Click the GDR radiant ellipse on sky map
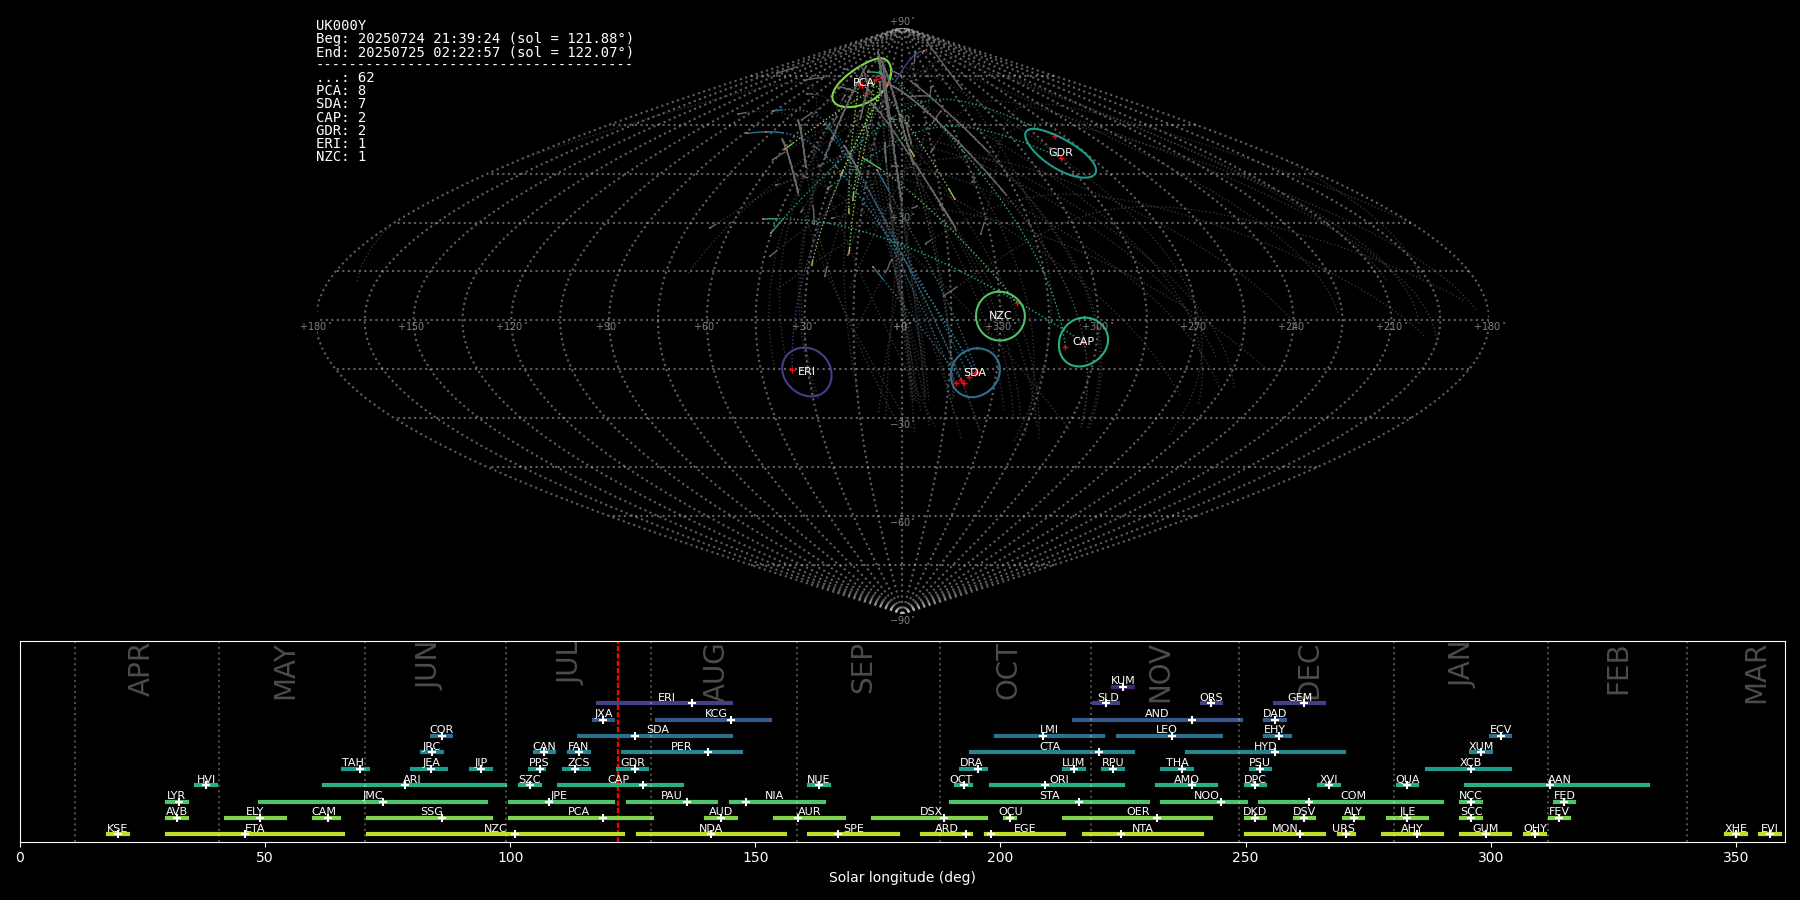 coord(1060,153)
